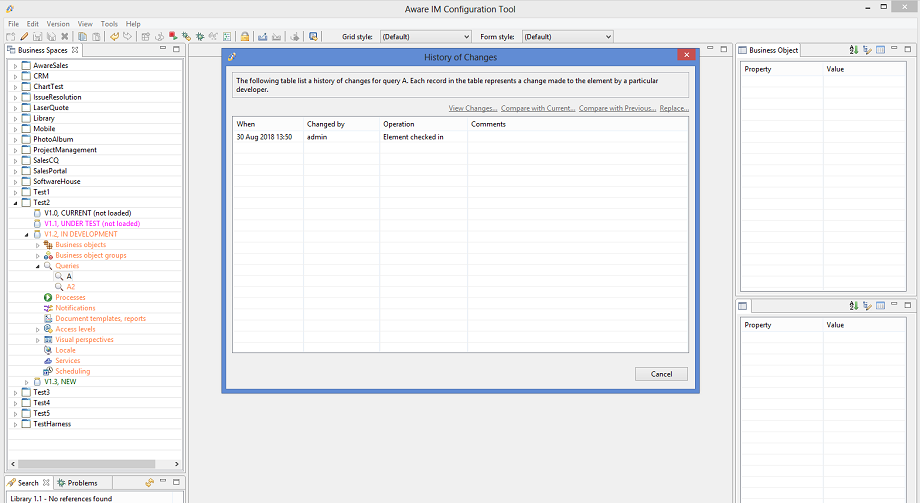The width and height of the screenshot is (920, 503).
Task: Click the Notifications icon in the tree
Action: point(48,308)
